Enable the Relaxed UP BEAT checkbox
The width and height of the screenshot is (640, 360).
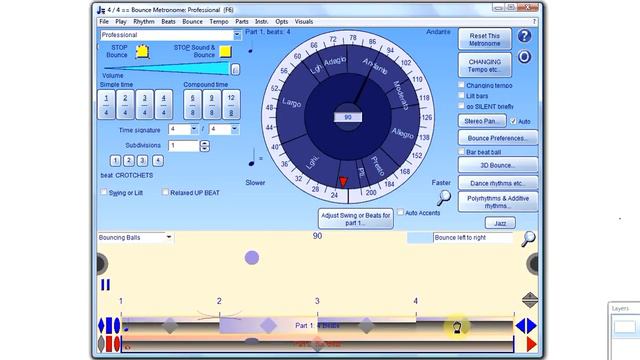[x=165, y=192]
